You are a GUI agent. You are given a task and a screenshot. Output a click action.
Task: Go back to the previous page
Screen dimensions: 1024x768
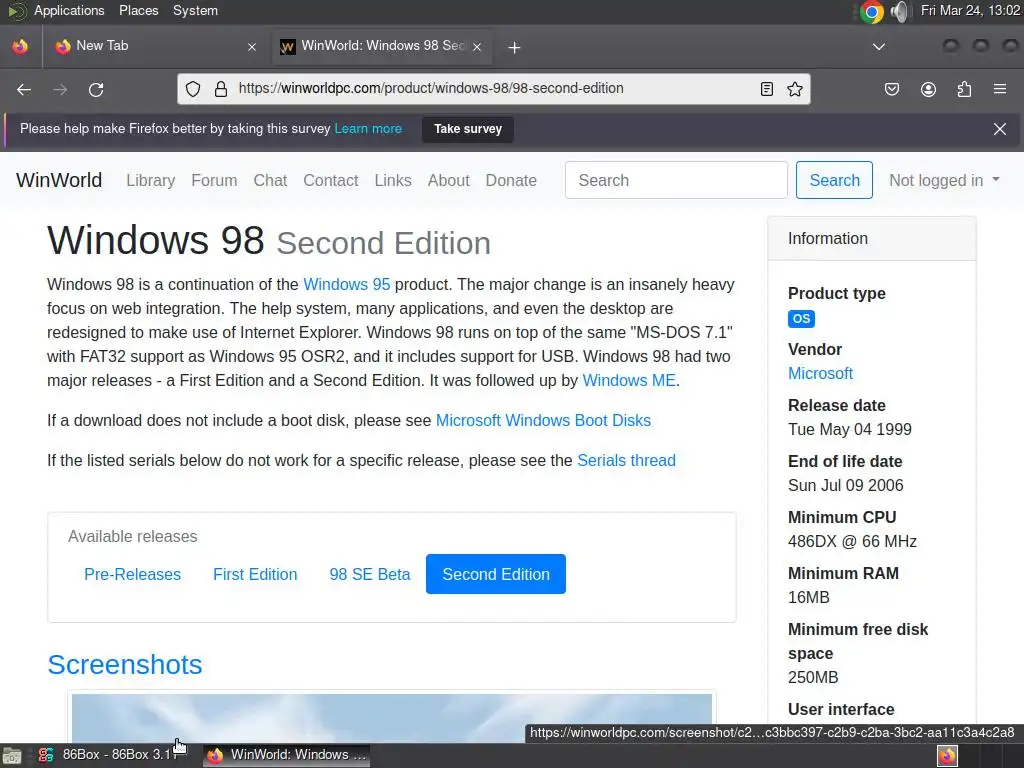[x=24, y=89]
